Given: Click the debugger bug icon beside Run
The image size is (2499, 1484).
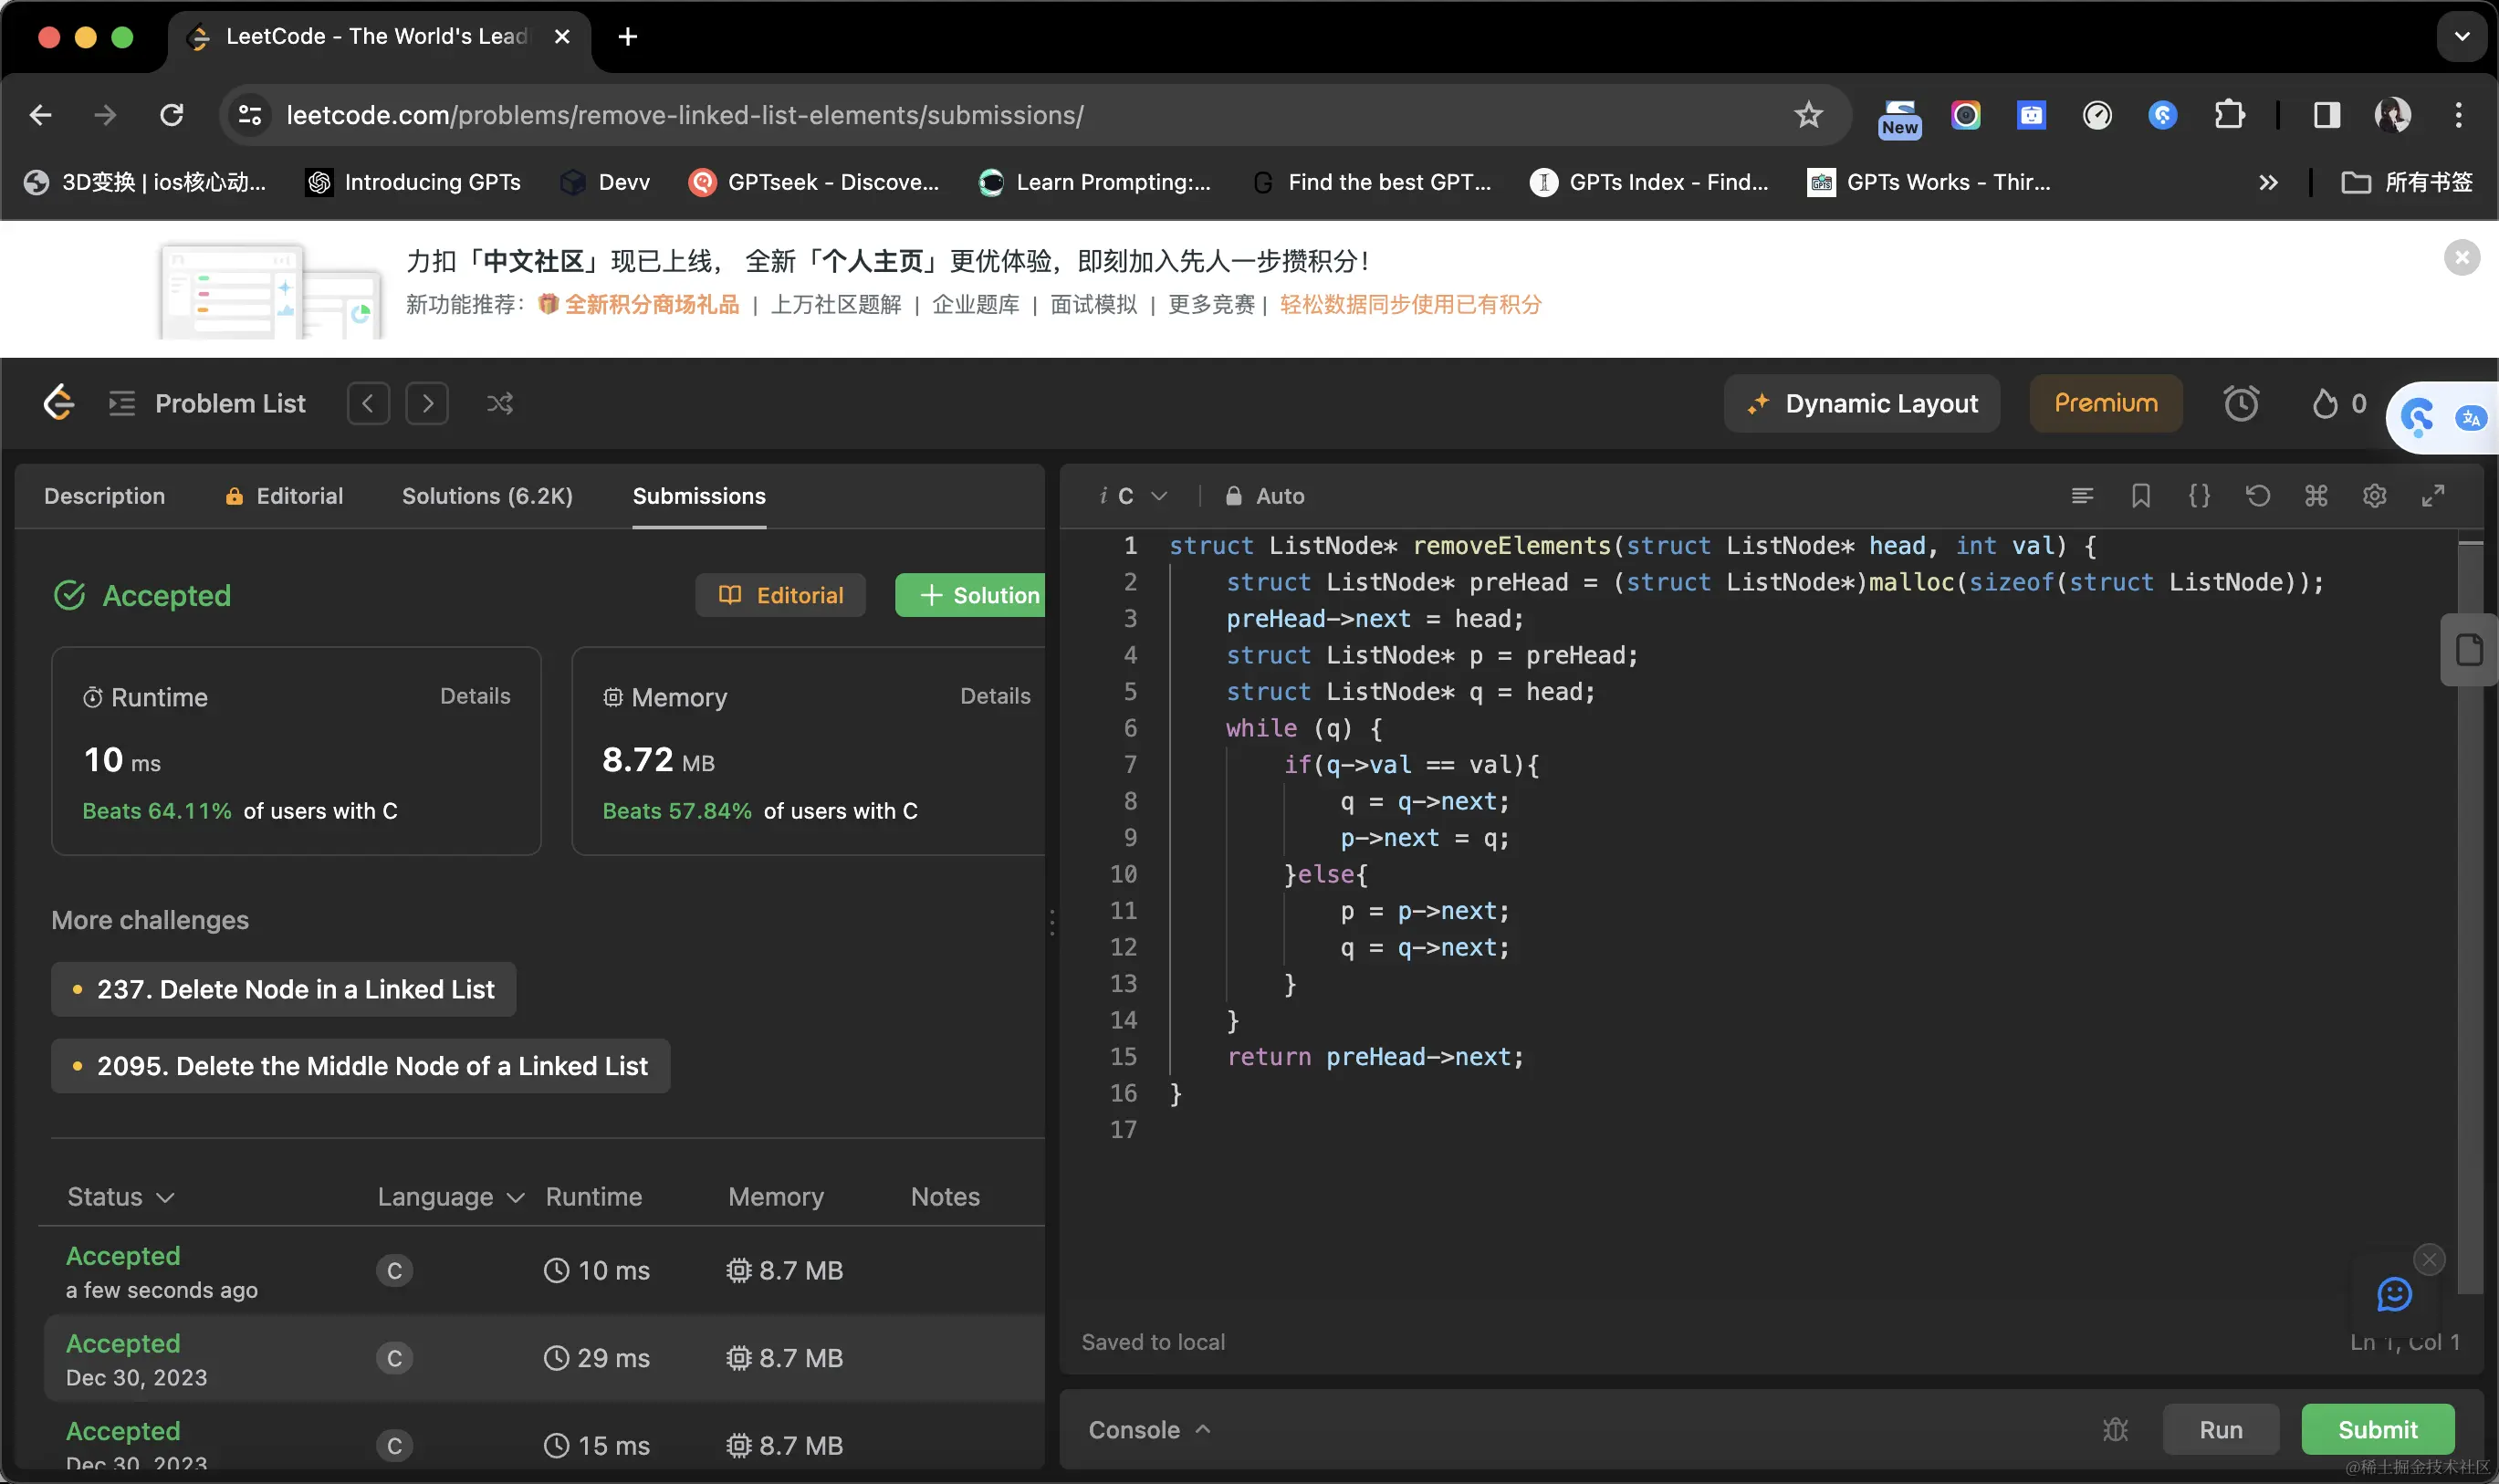Looking at the screenshot, I should pyautogui.click(x=2115, y=1430).
